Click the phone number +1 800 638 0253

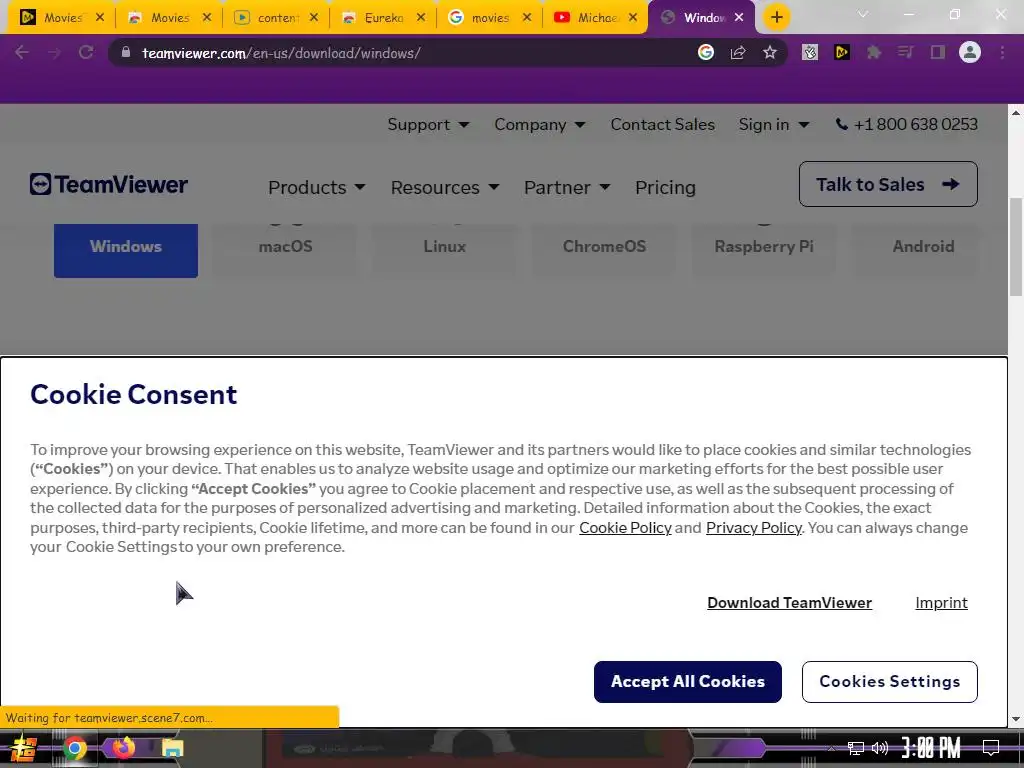(906, 124)
